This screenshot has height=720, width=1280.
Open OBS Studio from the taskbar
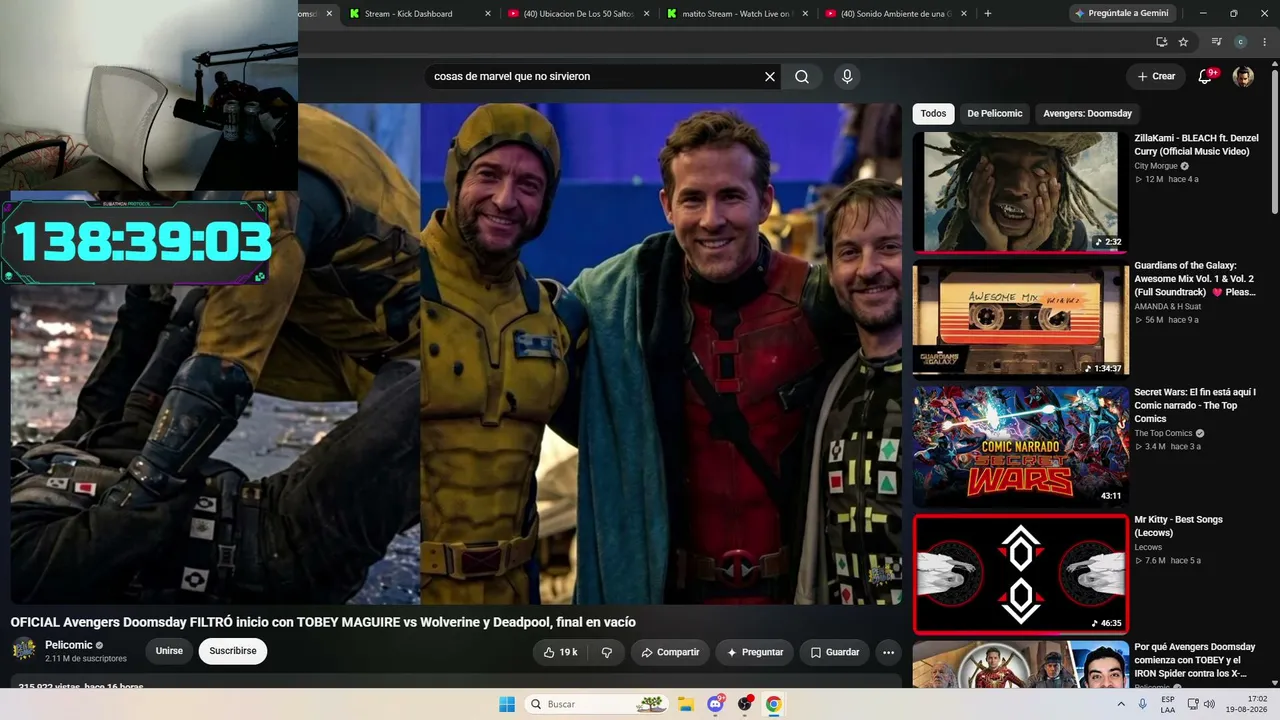[x=745, y=704]
